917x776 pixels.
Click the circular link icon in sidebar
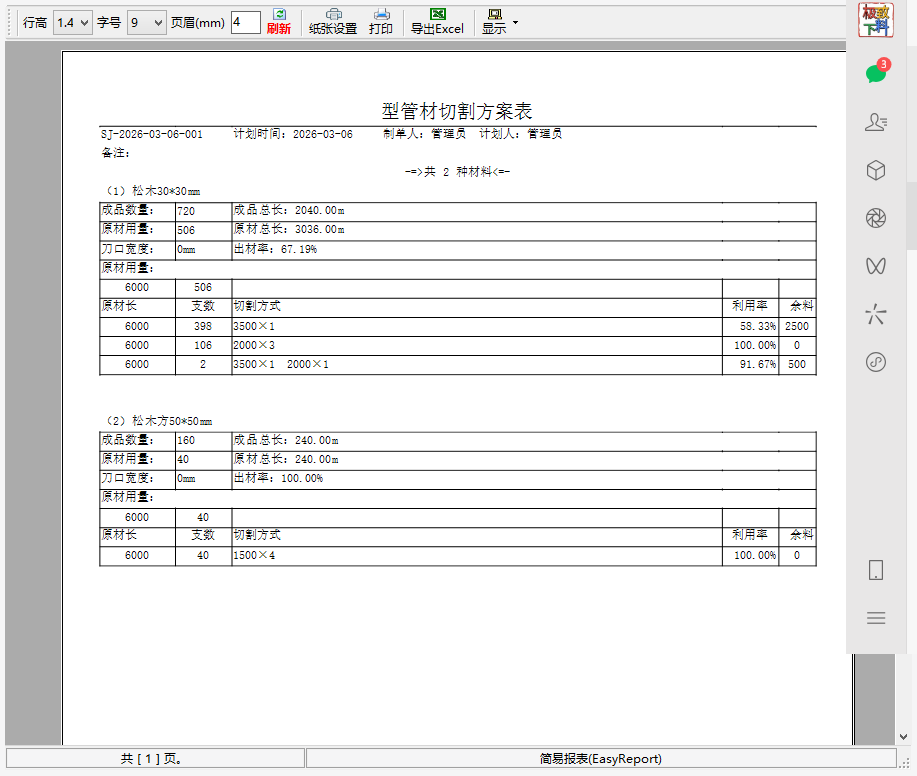coord(876,362)
